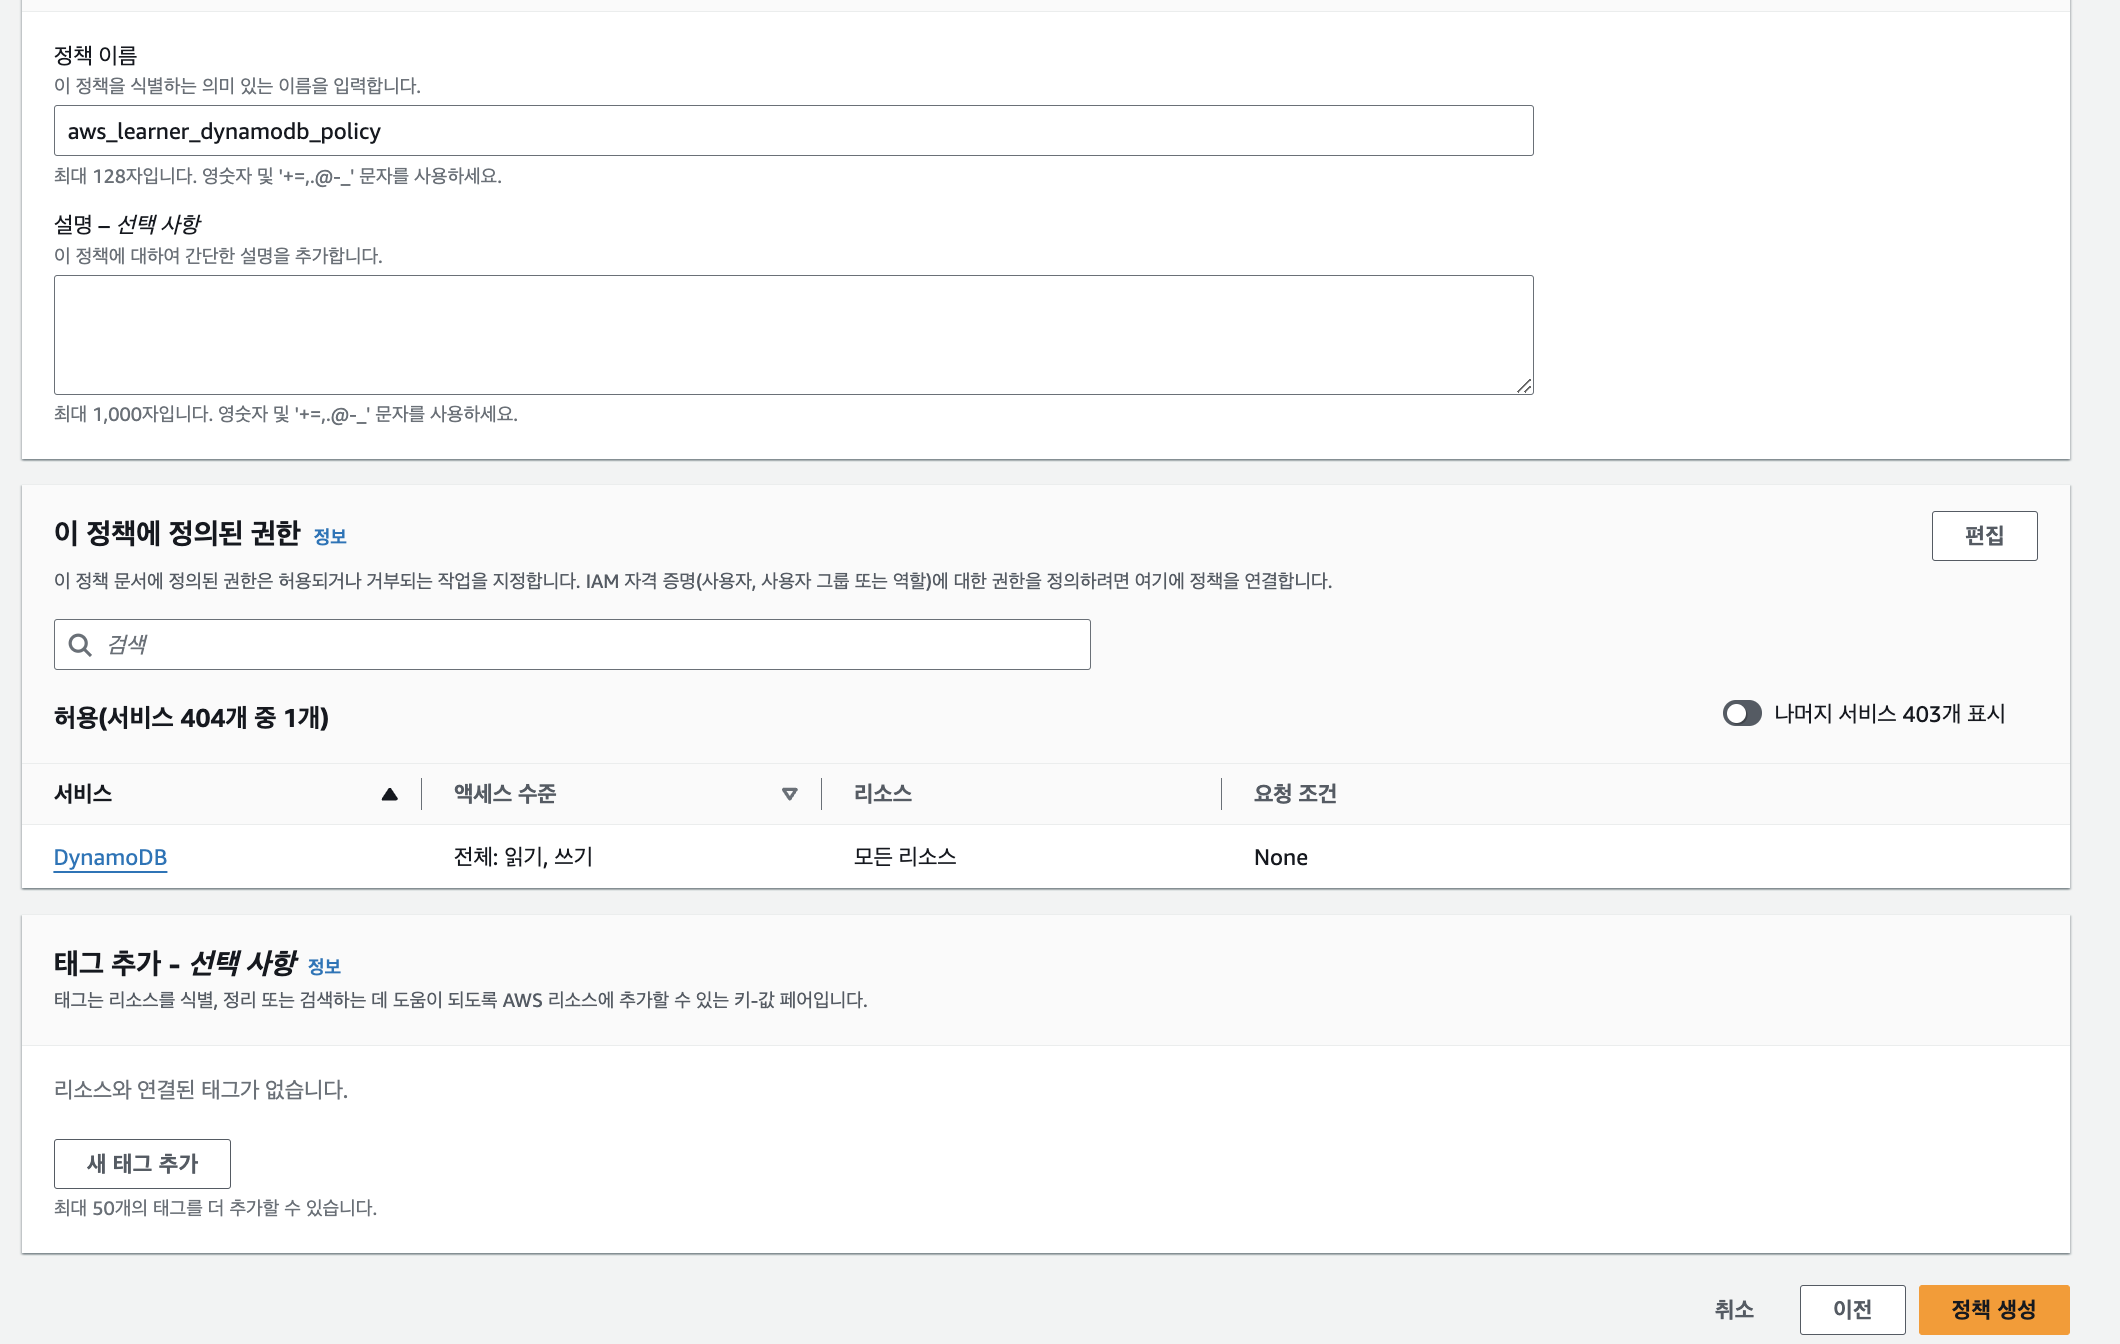Click the 정책 생성 button
Viewport: 2120px width, 1344px height.
[1994, 1310]
